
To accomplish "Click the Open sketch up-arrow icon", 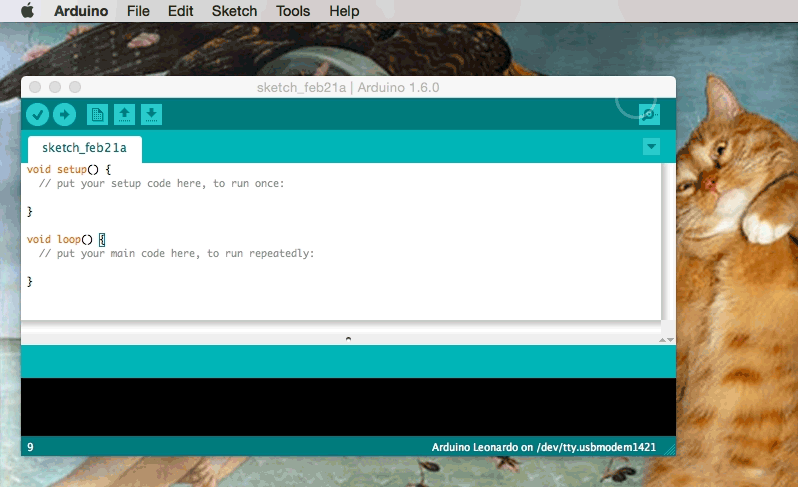I will (124, 114).
